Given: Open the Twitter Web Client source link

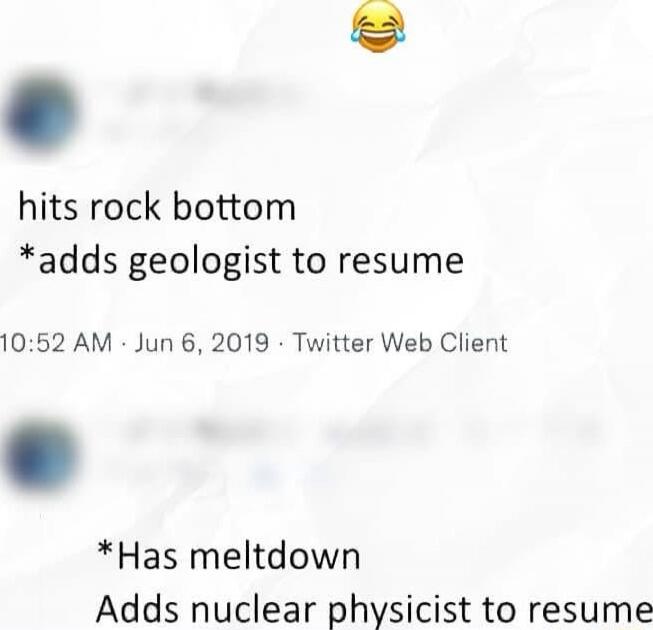Looking at the screenshot, I should click(x=400, y=343).
